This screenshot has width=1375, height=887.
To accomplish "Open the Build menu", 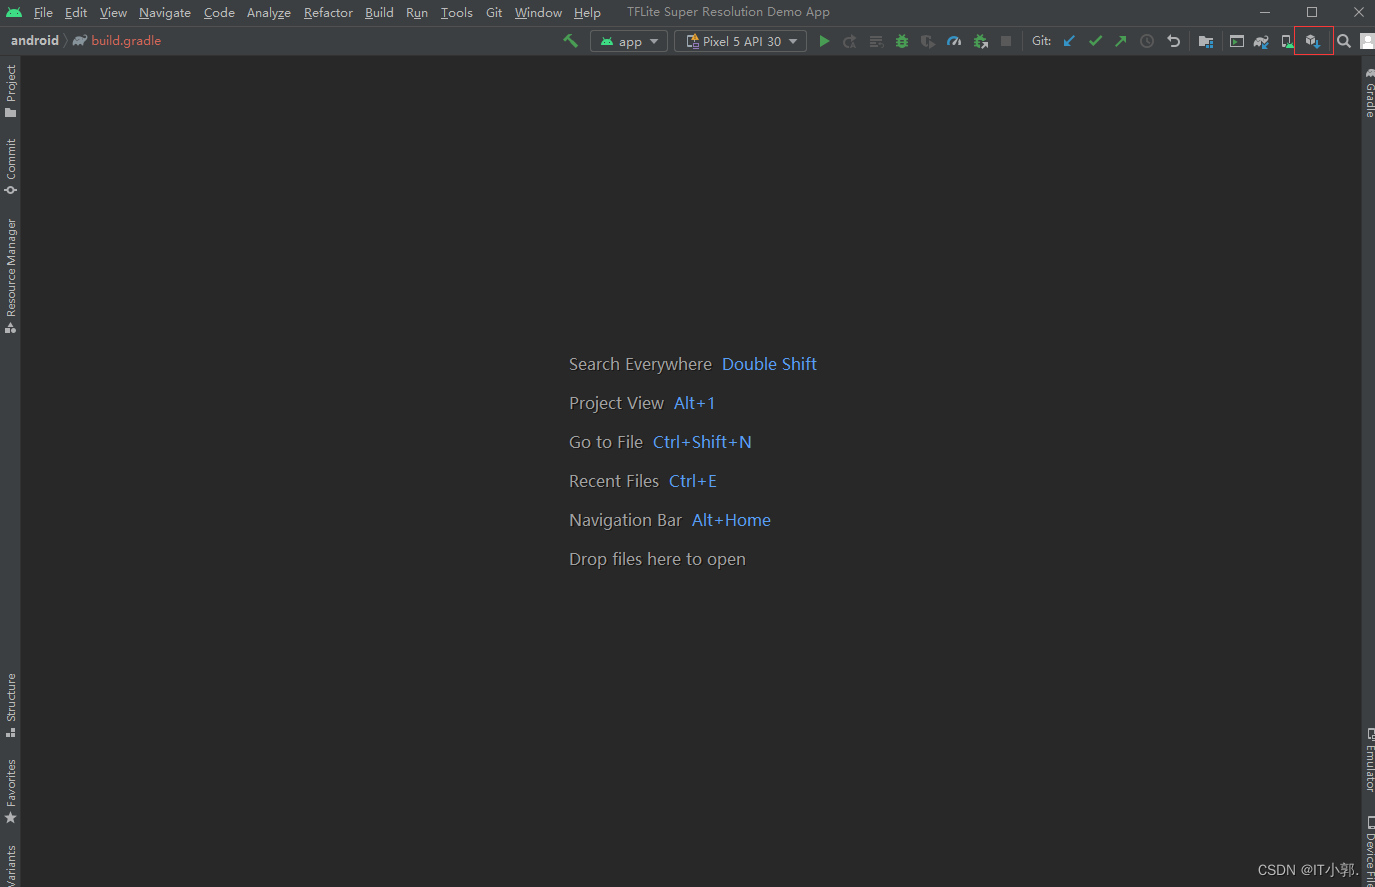I will click(x=379, y=13).
